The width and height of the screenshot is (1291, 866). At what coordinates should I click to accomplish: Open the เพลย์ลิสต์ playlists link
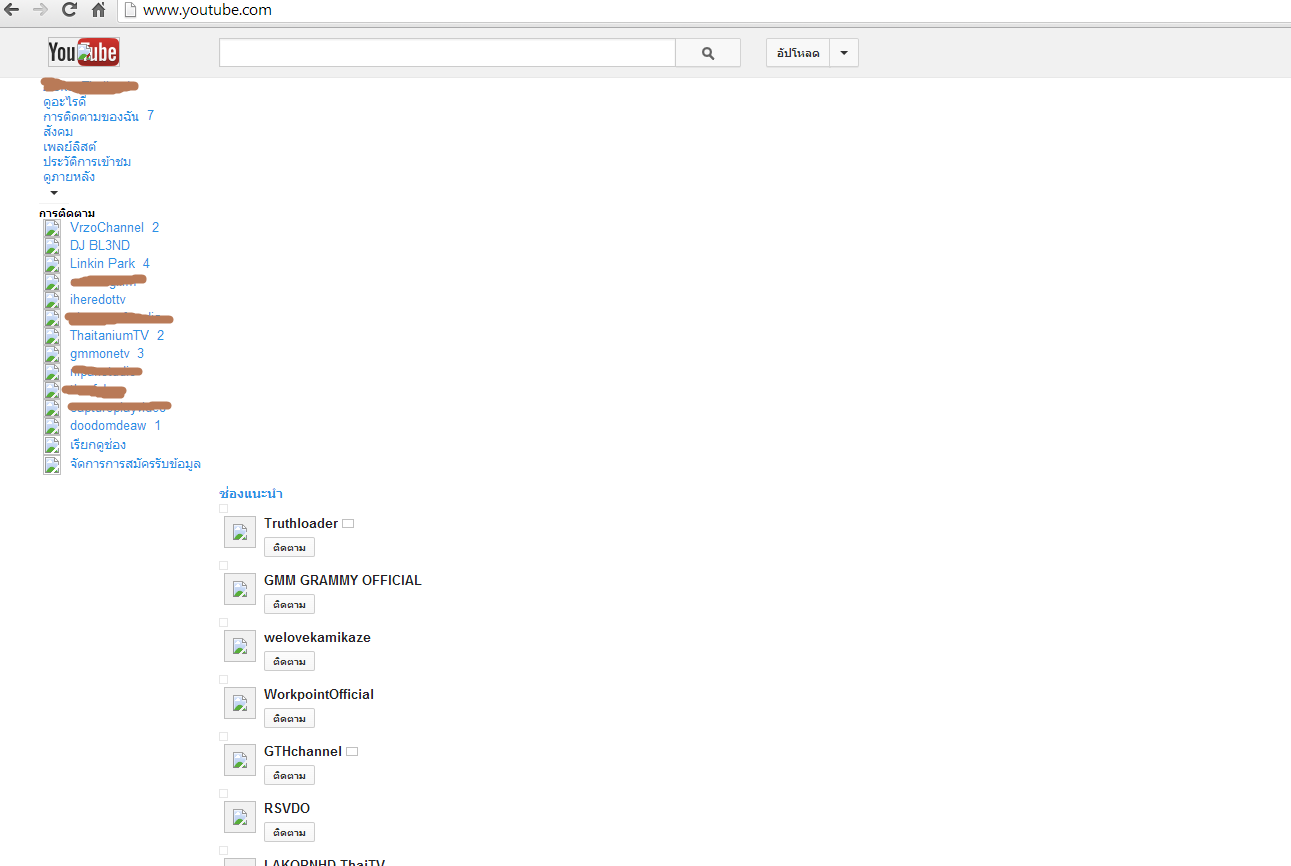click(70, 146)
